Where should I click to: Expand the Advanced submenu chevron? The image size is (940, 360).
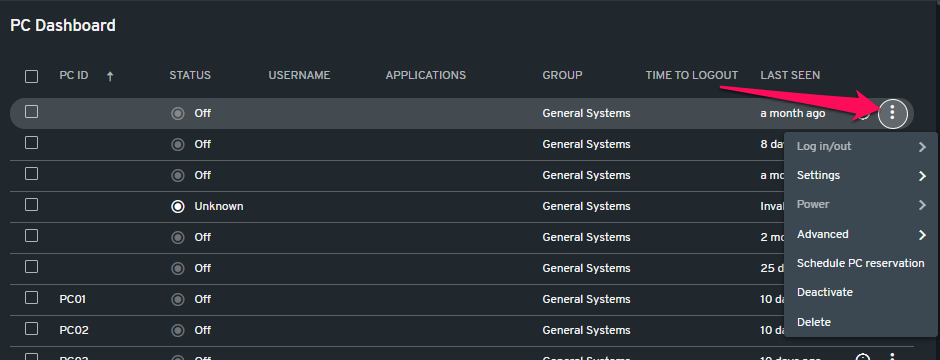click(x=922, y=235)
